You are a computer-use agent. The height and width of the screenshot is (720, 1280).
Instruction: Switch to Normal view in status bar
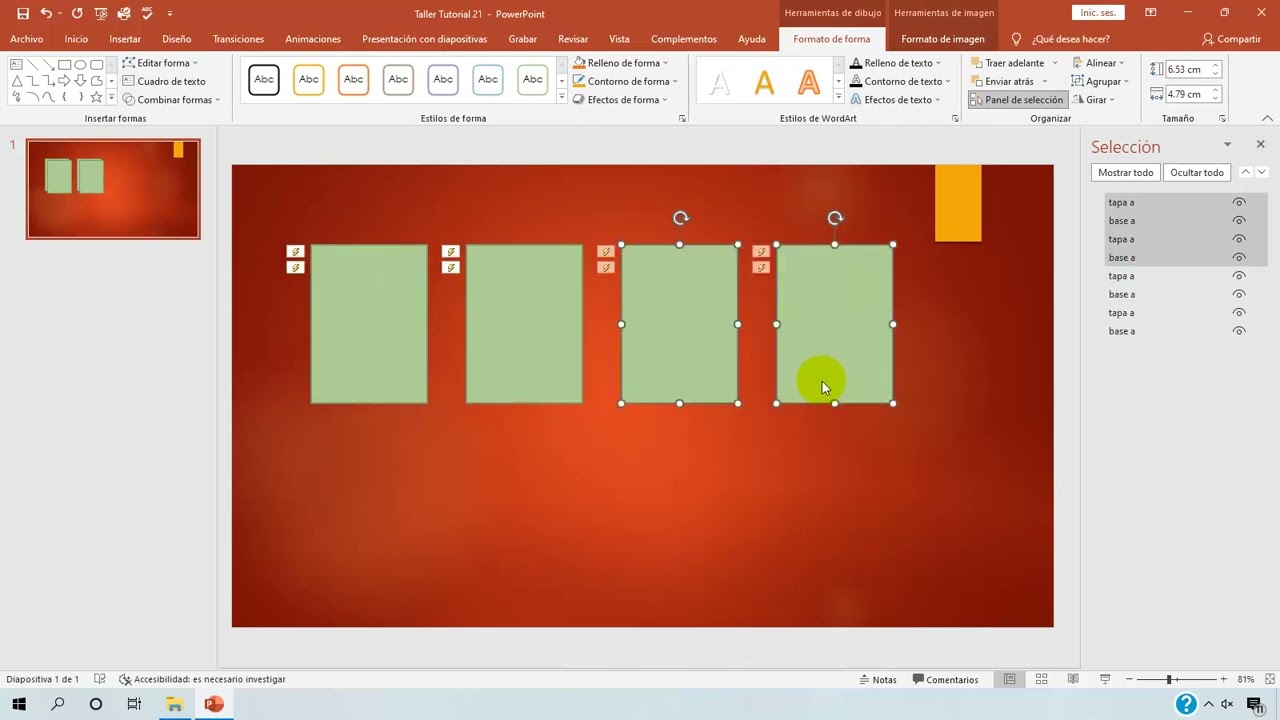[1010, 679]
